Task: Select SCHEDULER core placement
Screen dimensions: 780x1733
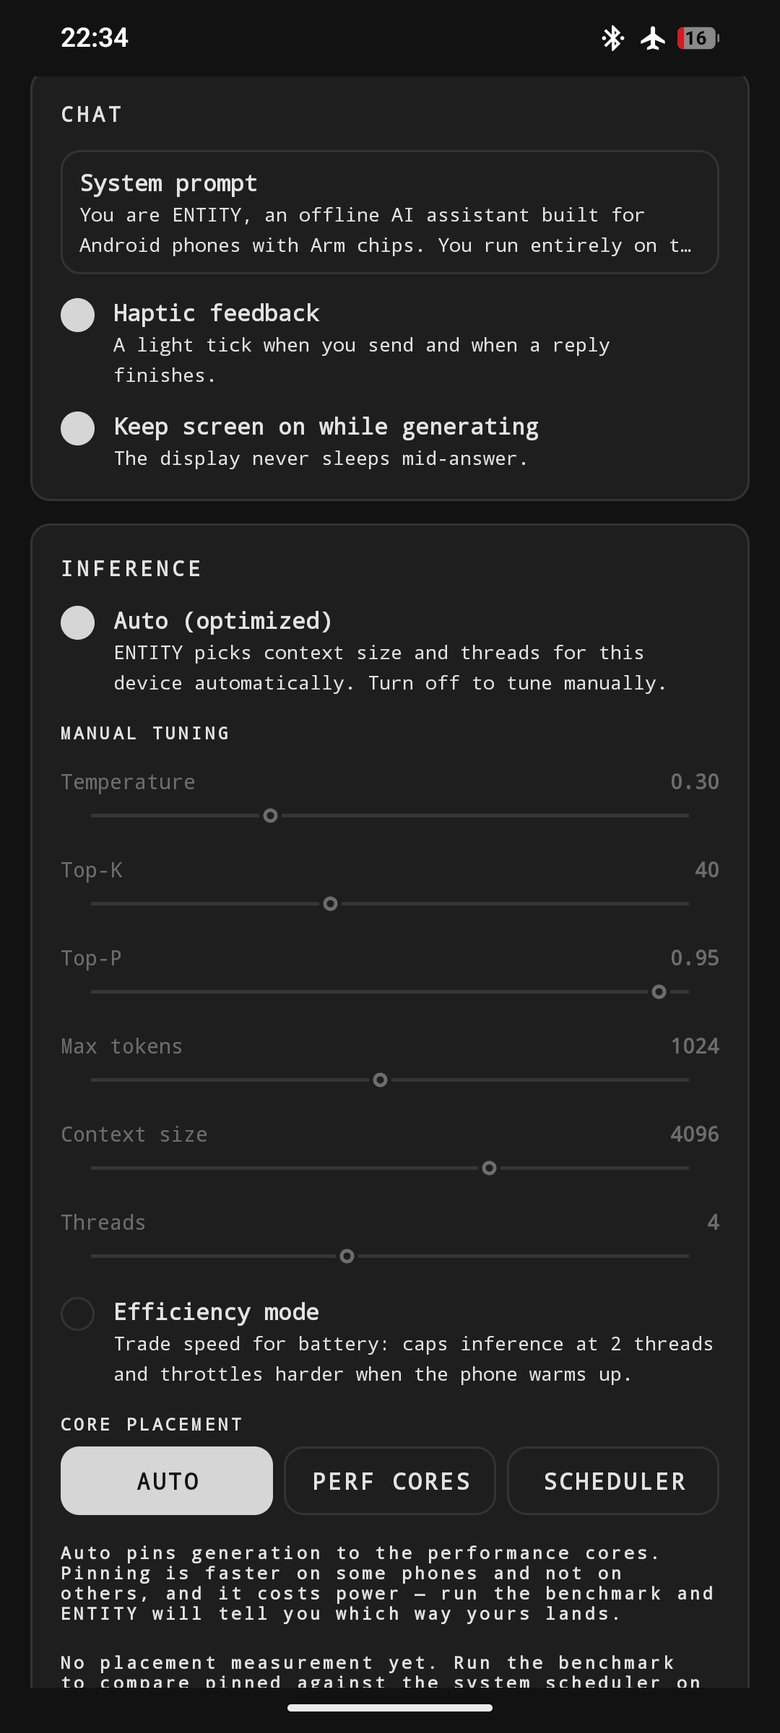Action: (x=613, y=1481)
